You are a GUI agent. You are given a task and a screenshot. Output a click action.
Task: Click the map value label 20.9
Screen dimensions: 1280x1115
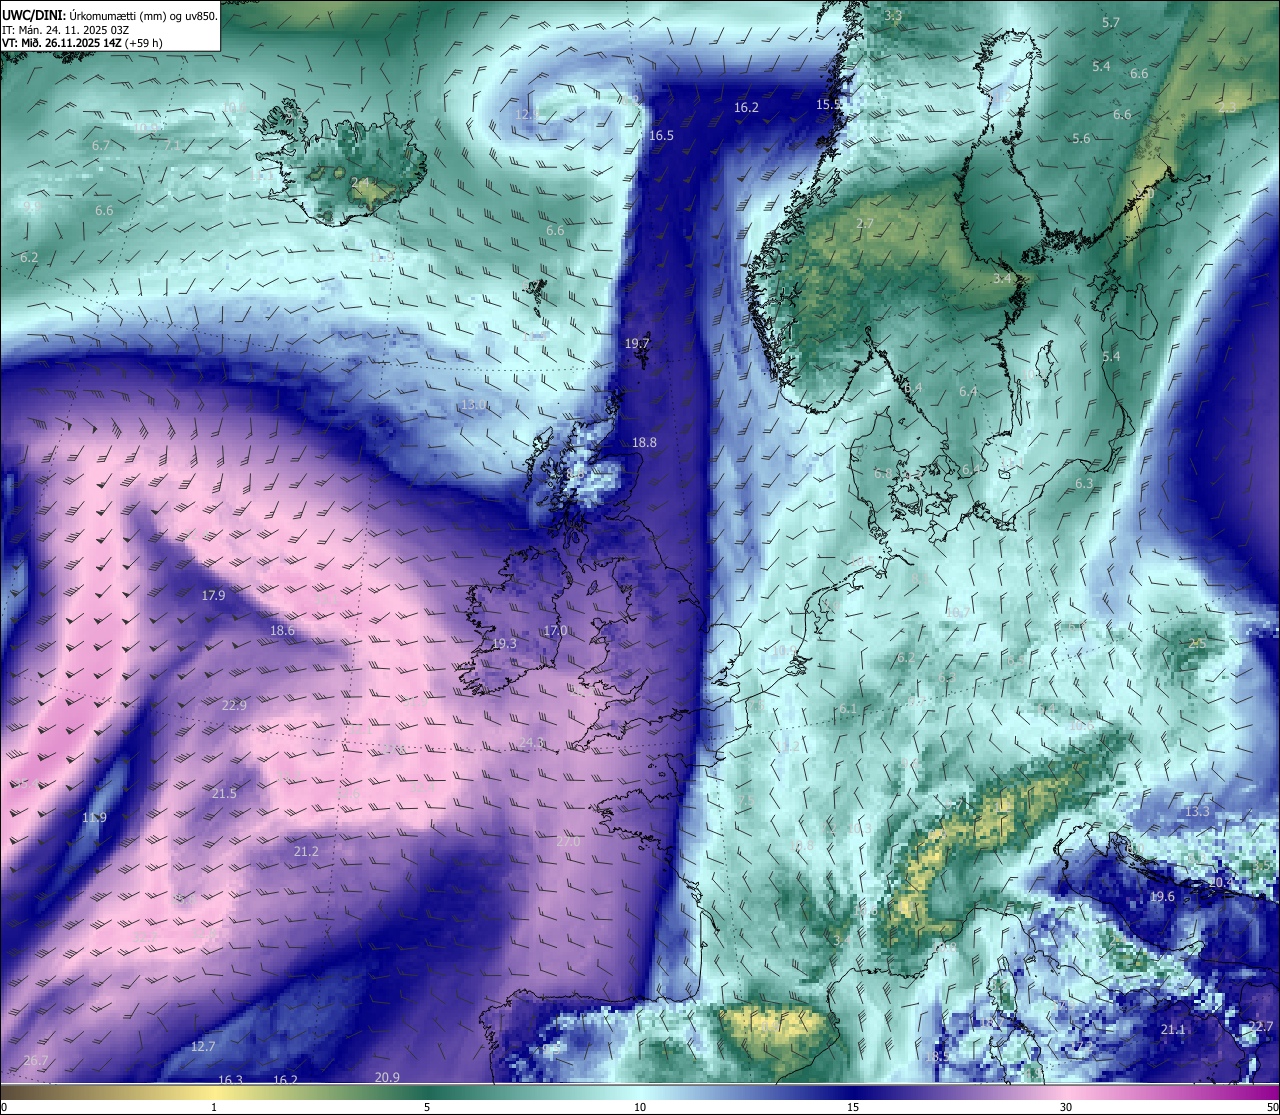coord(387,1078)
